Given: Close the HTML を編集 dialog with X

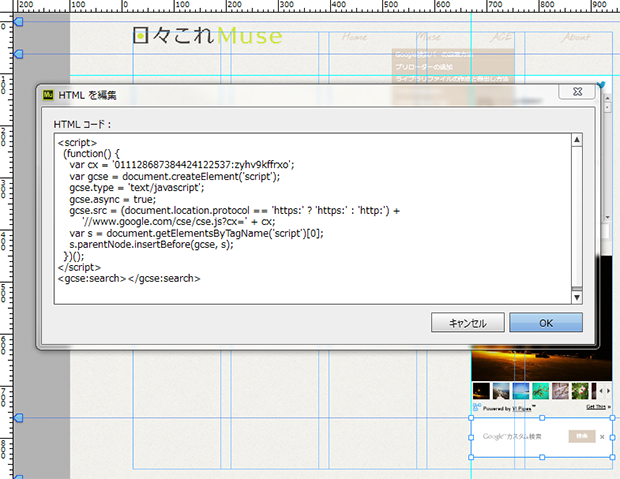Looking at the screenshot, I should 577,91.
